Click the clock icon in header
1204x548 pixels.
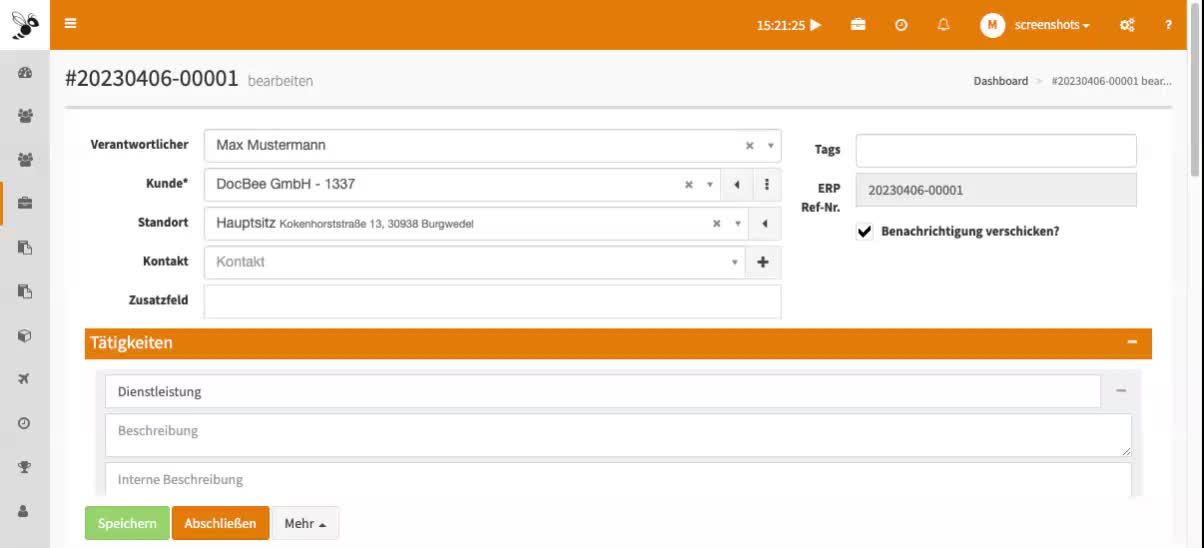(x=901, y=25)
